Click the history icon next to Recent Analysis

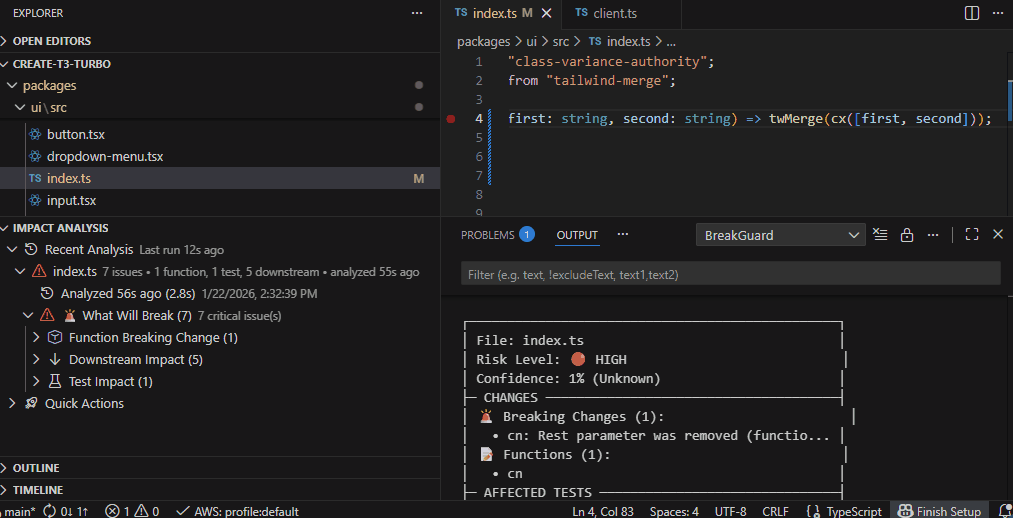30,249
